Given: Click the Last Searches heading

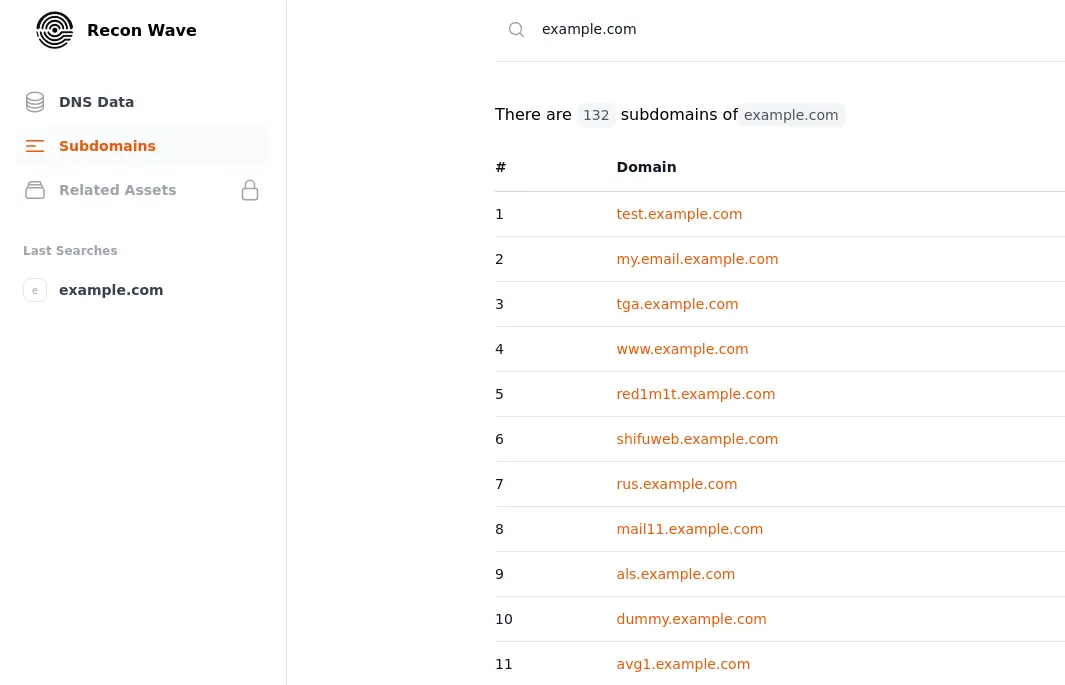Looking at the screenshot, I should (70, 251).
